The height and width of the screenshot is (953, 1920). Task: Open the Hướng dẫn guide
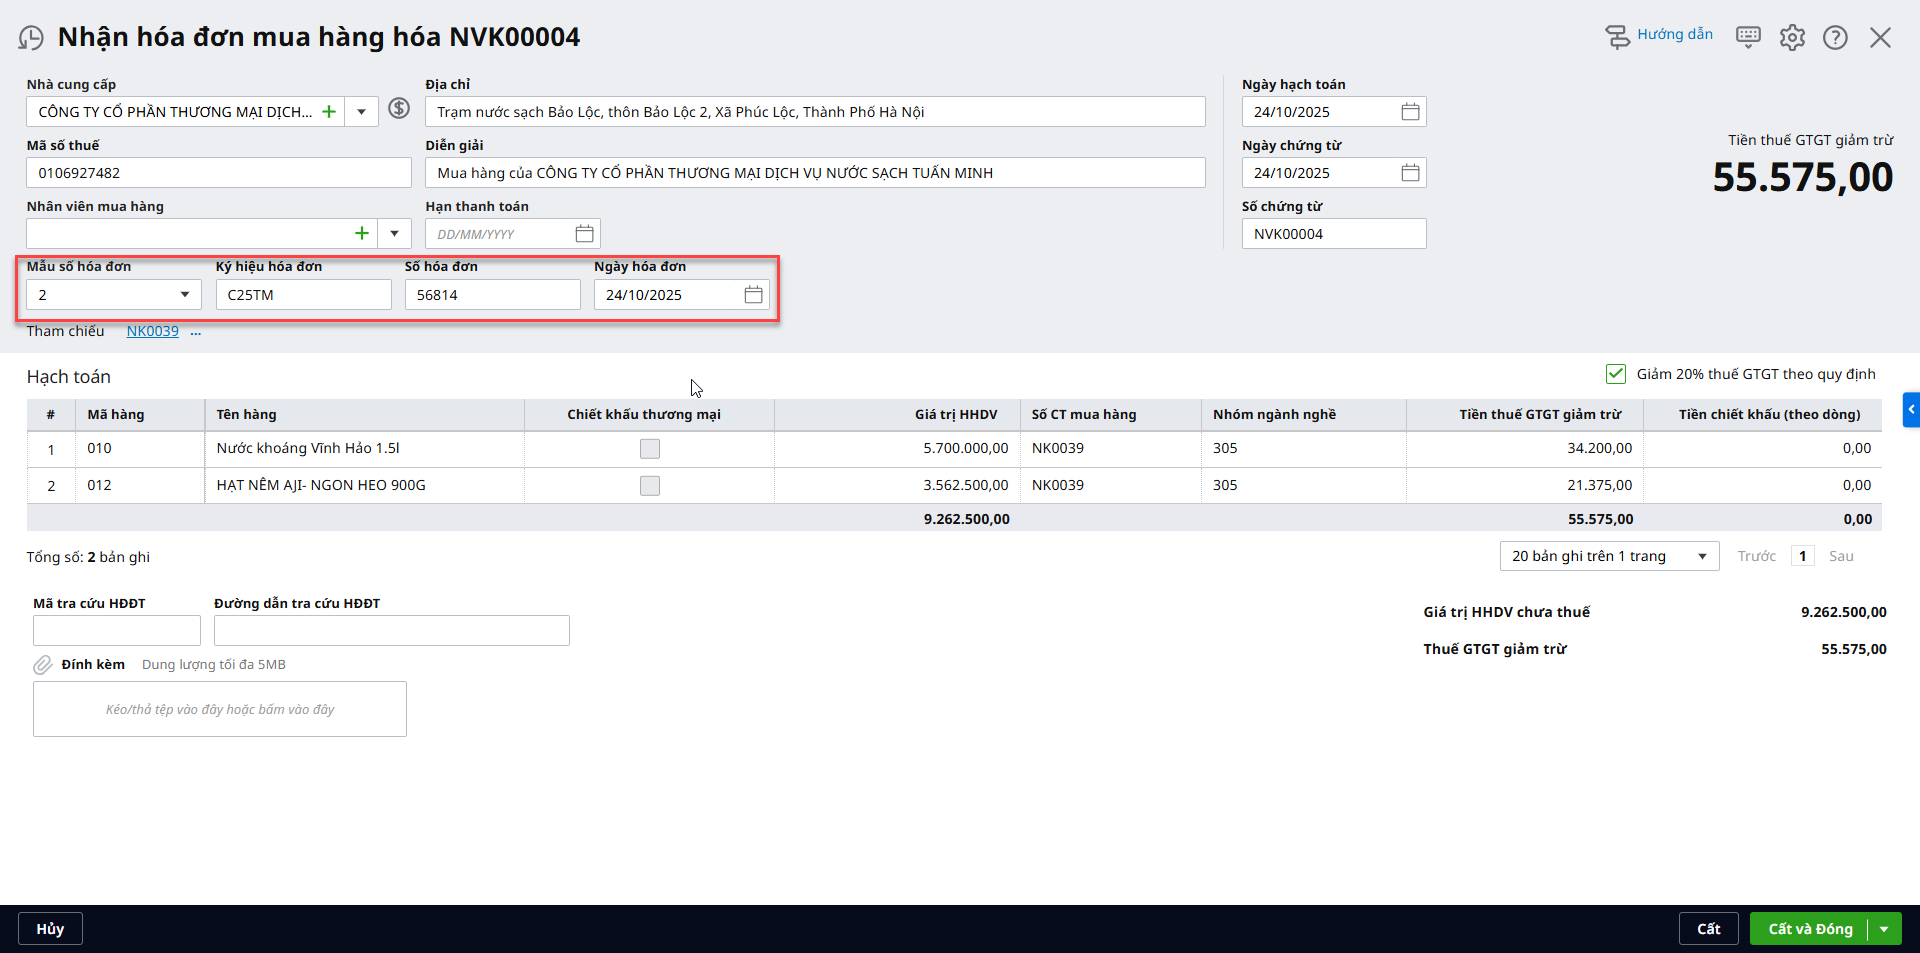point(1659,36)
